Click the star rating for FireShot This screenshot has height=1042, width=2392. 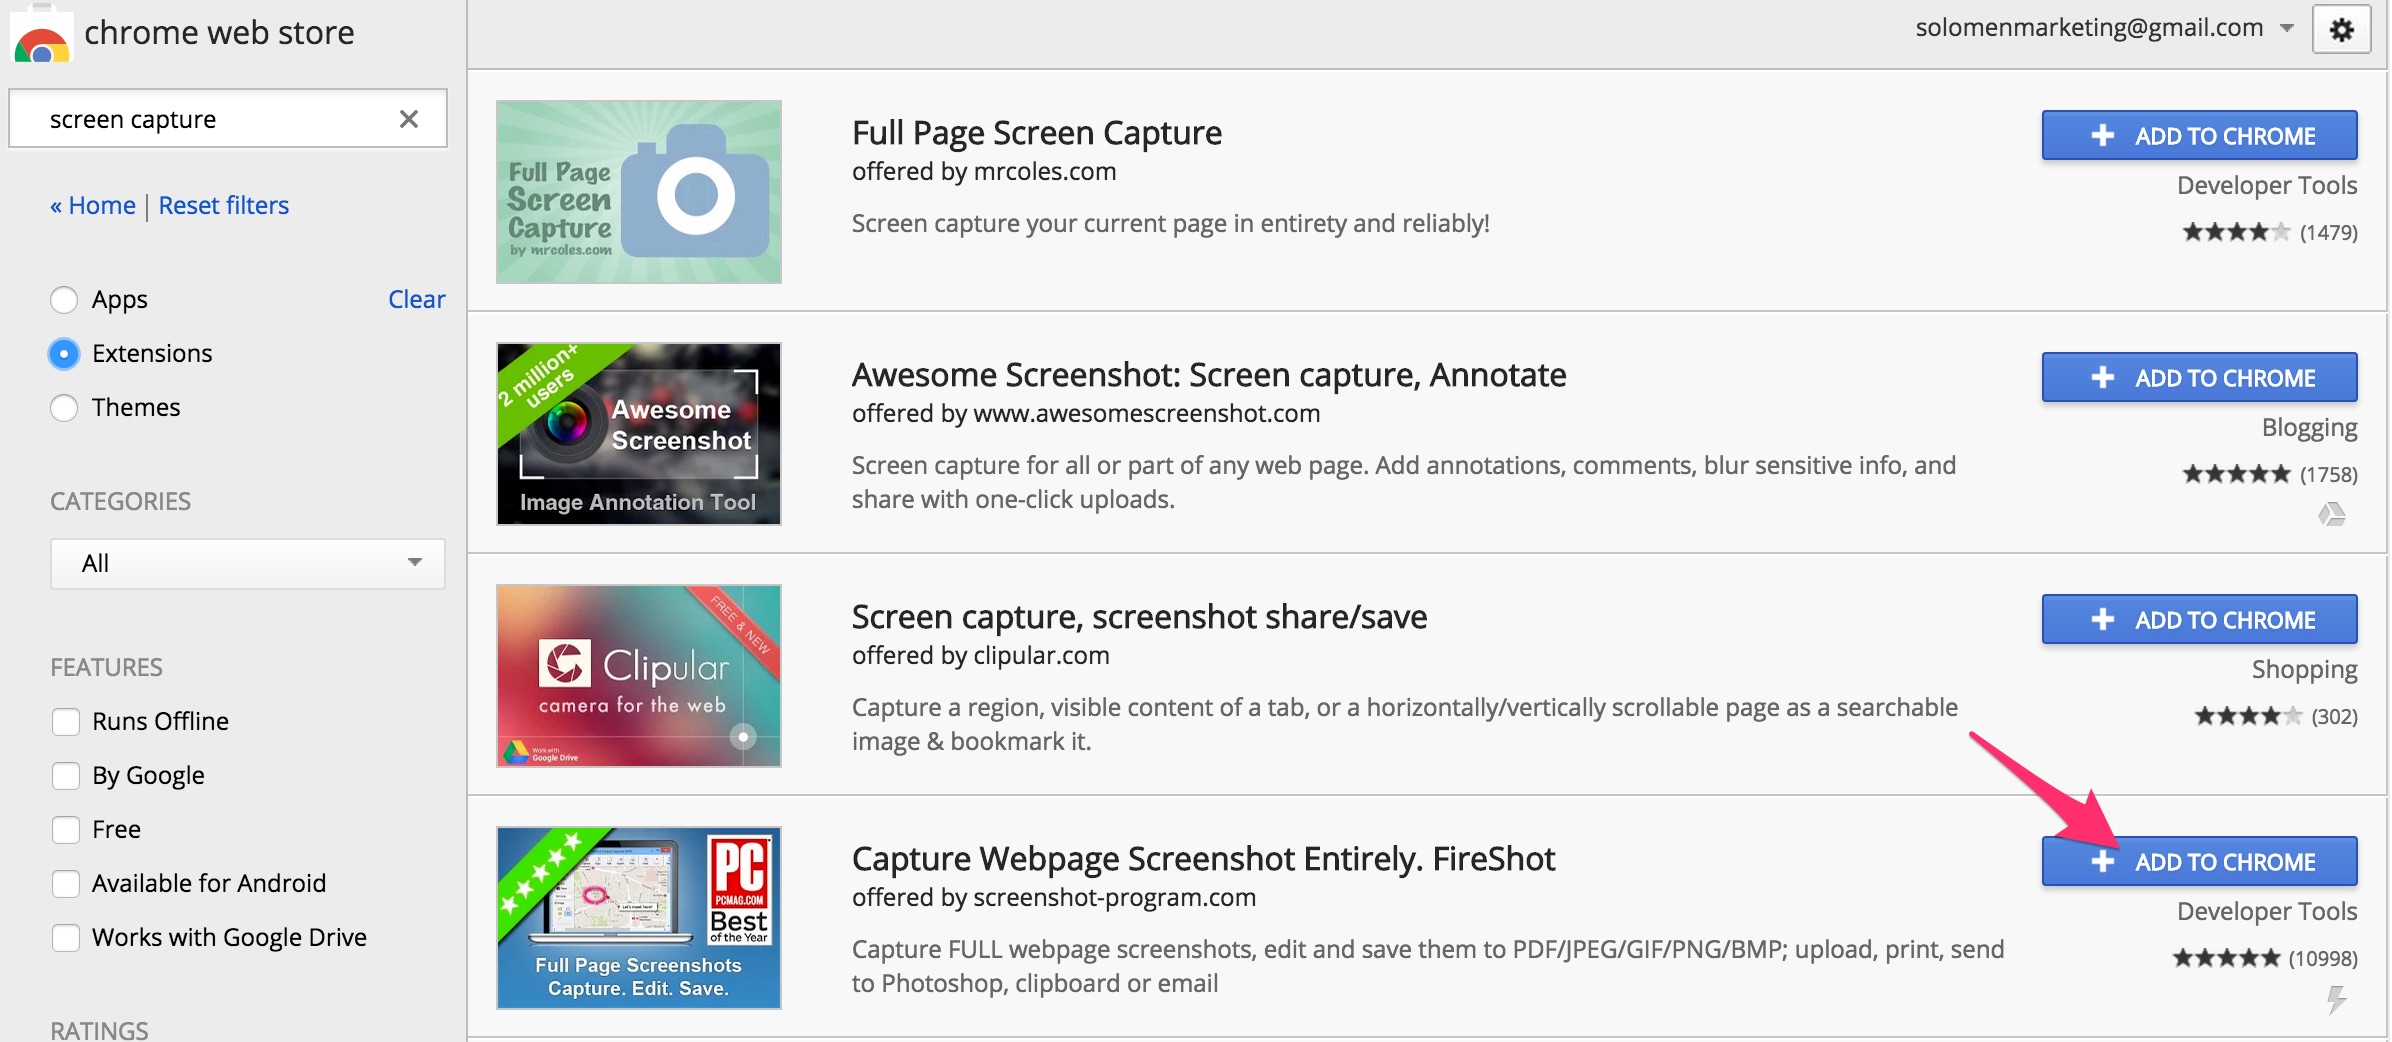2226,958
